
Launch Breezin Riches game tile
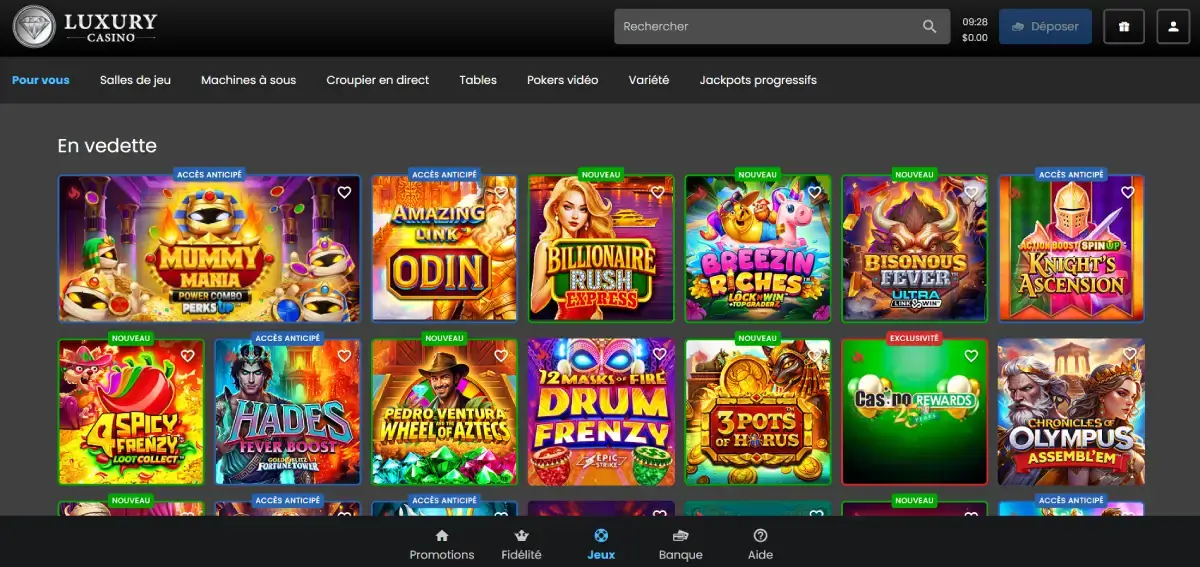[758, 249]
